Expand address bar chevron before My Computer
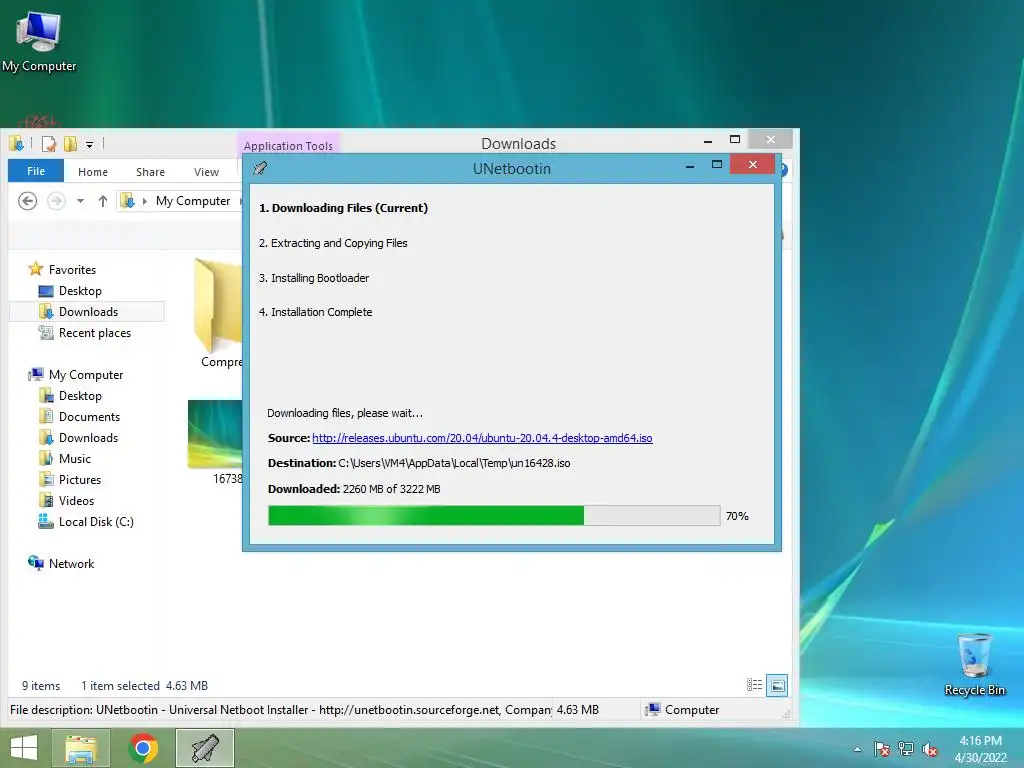Viewport: 1024px width, 768px height. click(145, 201)
